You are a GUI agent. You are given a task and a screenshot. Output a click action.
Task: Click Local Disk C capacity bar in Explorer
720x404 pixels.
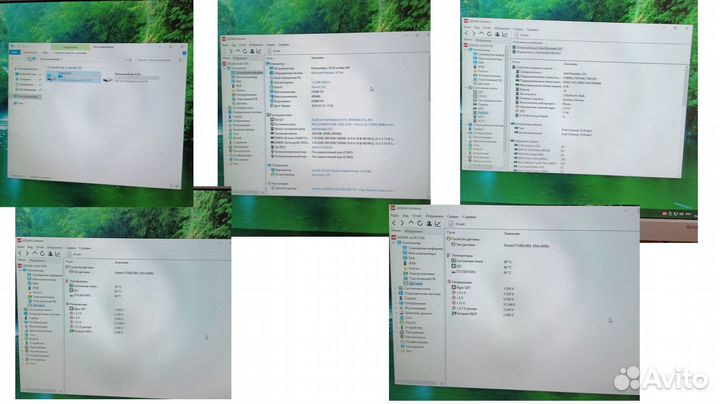click(x=75, y=78)
